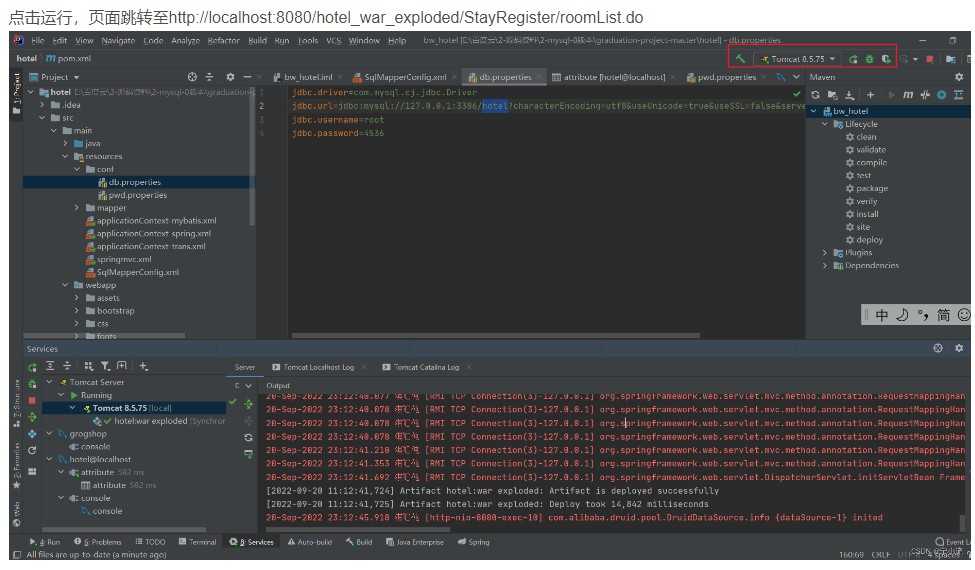The height and width of the screenshot is (570, 975).
Task: Click the red Stop button in main toolbar
Action: click(930, 59)
